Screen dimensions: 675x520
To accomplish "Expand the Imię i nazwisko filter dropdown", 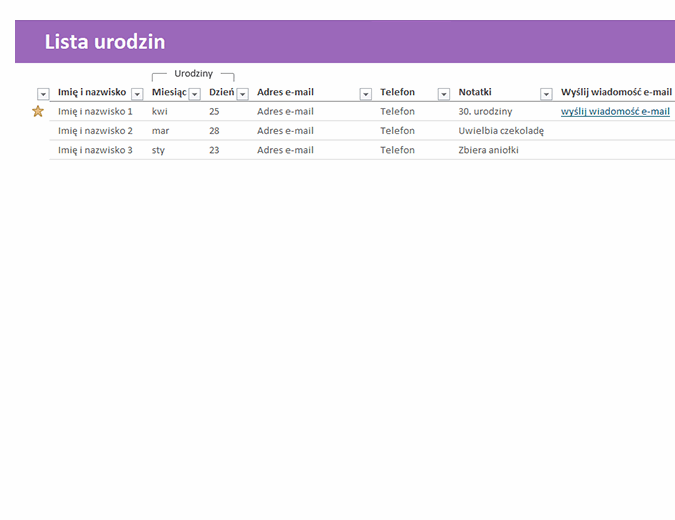I will pos(137,94).
